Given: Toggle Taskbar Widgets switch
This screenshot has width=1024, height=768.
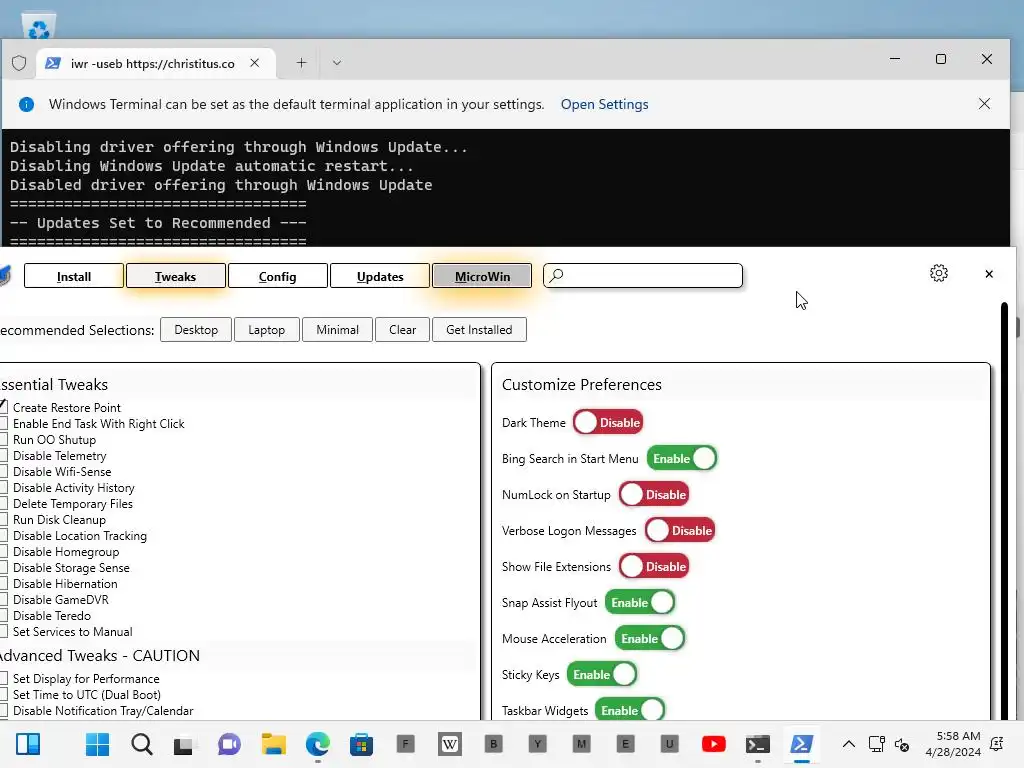Looking at the screenshot, I should tap(630, 710).
